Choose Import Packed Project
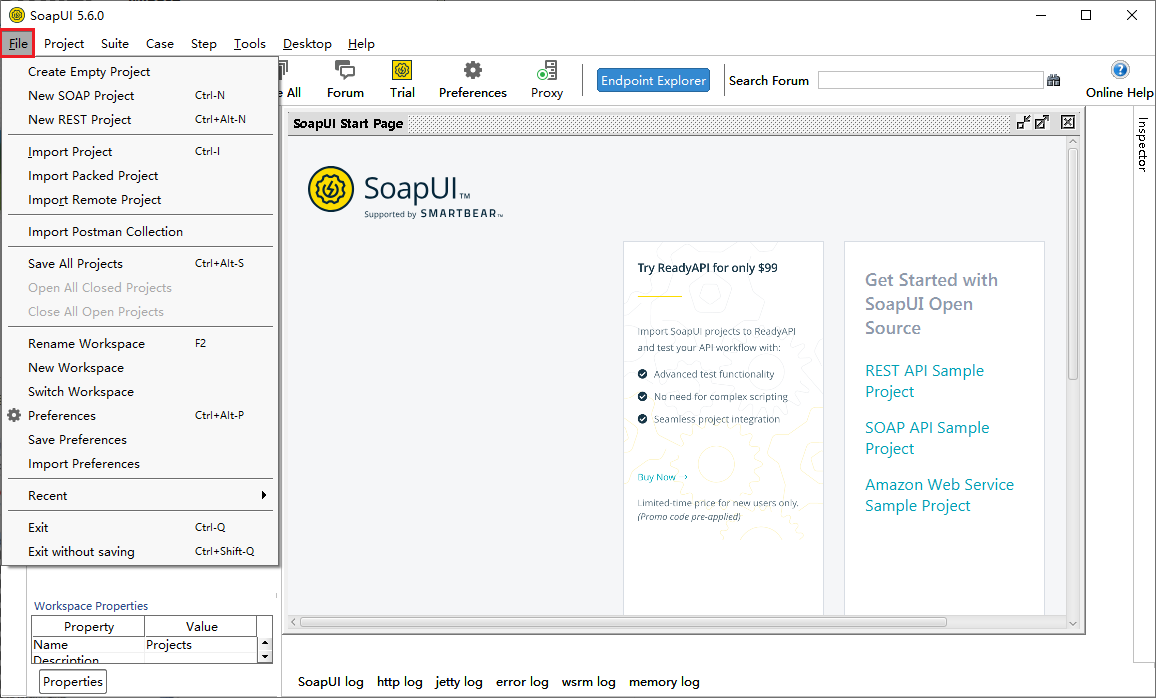 point(140,175)
